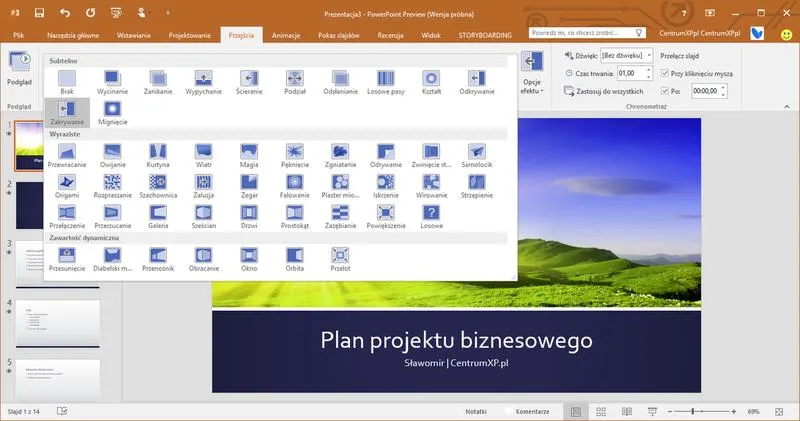Click the Powiedz mi search box
The height and width of the screenshot is (421, 800).
click(x=587, y=33)
